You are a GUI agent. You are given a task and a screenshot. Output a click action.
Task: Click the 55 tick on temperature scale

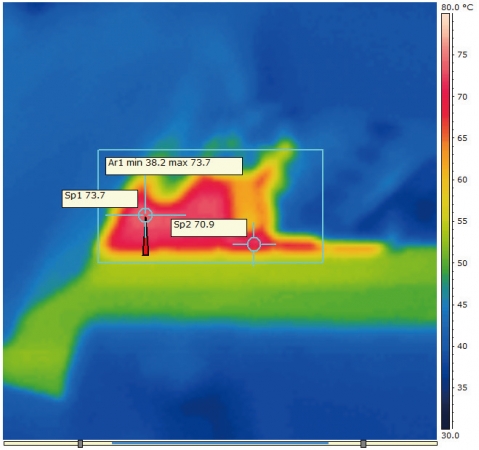(461, 221)
